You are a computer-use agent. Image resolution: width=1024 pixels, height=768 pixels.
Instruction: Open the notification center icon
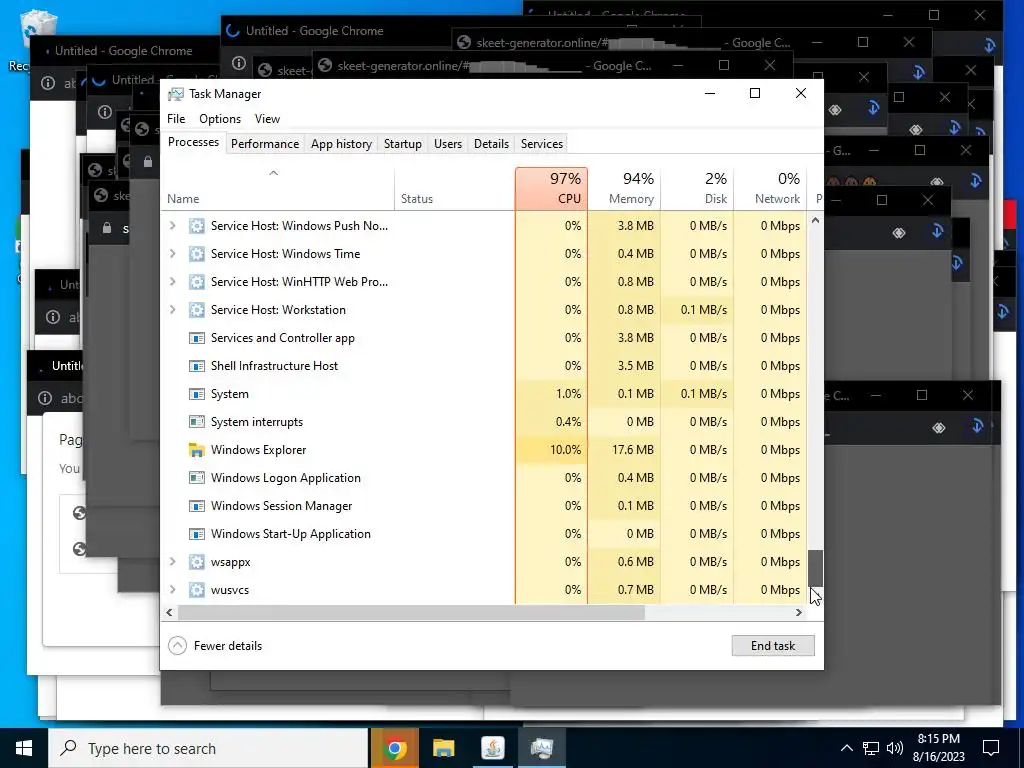pyautogui.click(x=991, y=748)
